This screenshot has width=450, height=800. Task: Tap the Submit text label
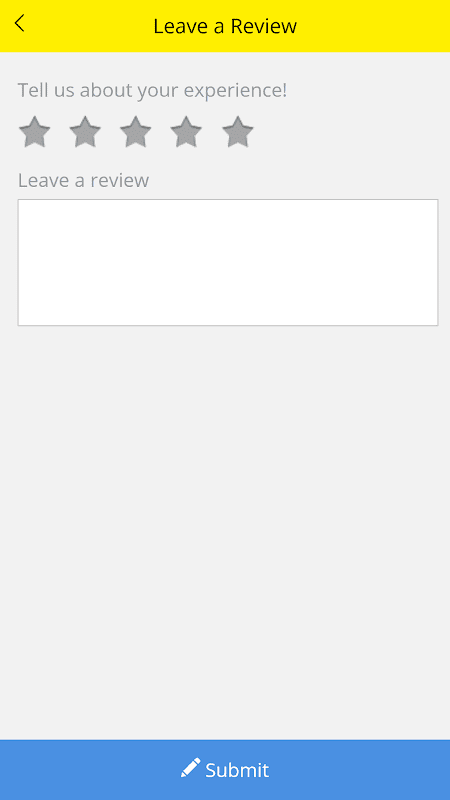(x=237, y=770)
